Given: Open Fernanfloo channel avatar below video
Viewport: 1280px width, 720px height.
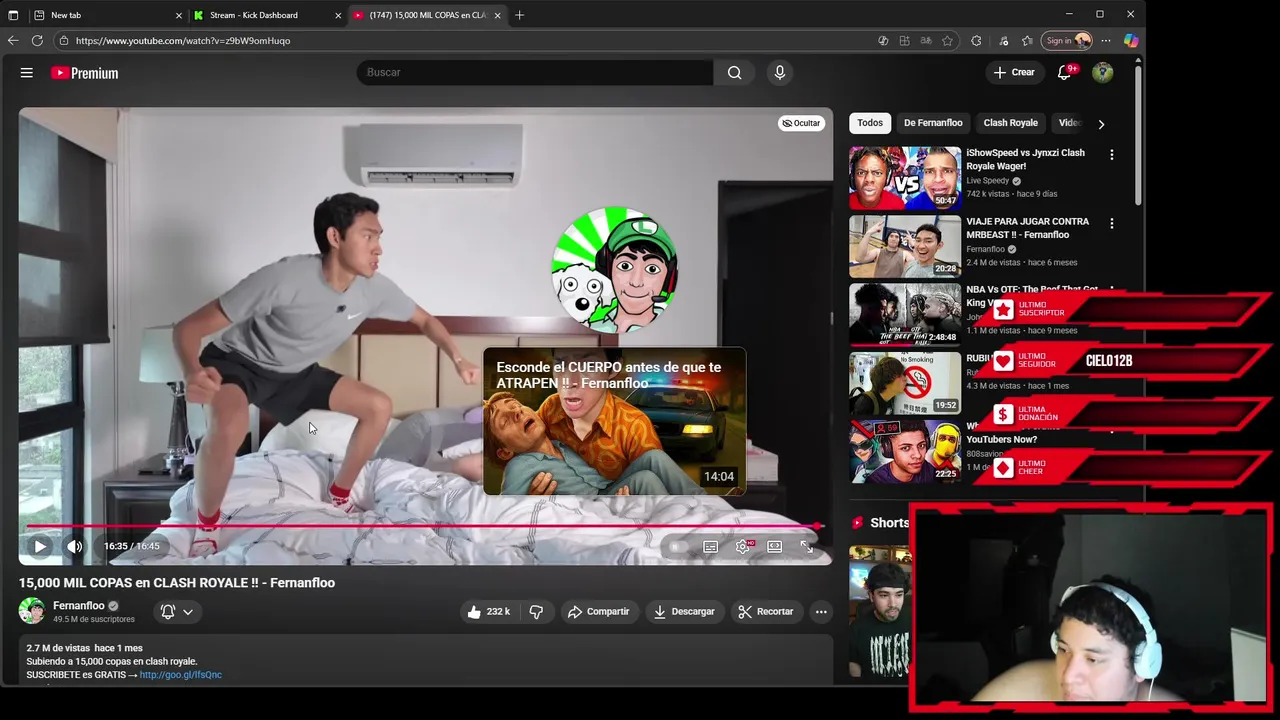Looking at the screenshot, I should [x=32, y=611].
